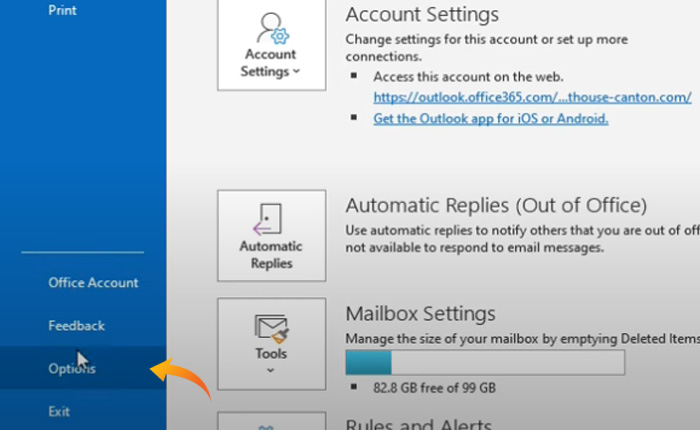This screenshot has width=700, height=430.
Task: Open Automatic Replies via the door icon
Action: click(x=271, y=220)
